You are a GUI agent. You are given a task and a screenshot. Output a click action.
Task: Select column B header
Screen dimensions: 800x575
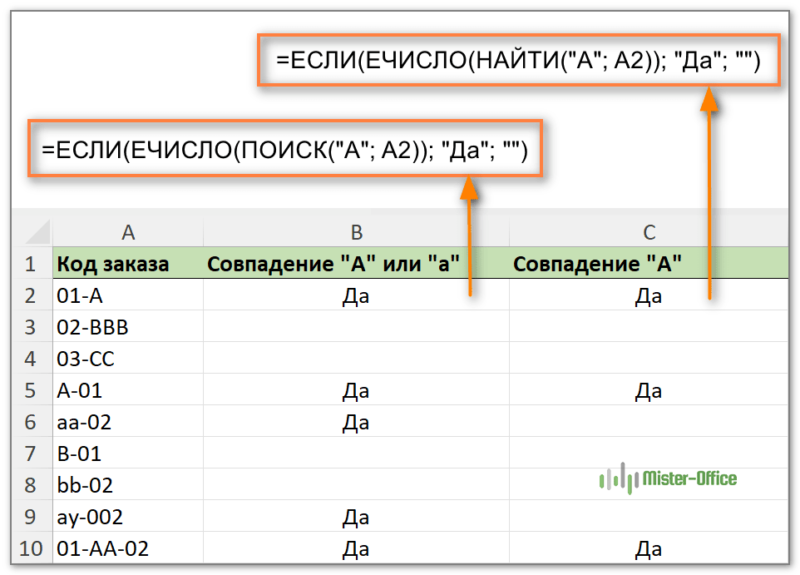(x=356, y=233)
